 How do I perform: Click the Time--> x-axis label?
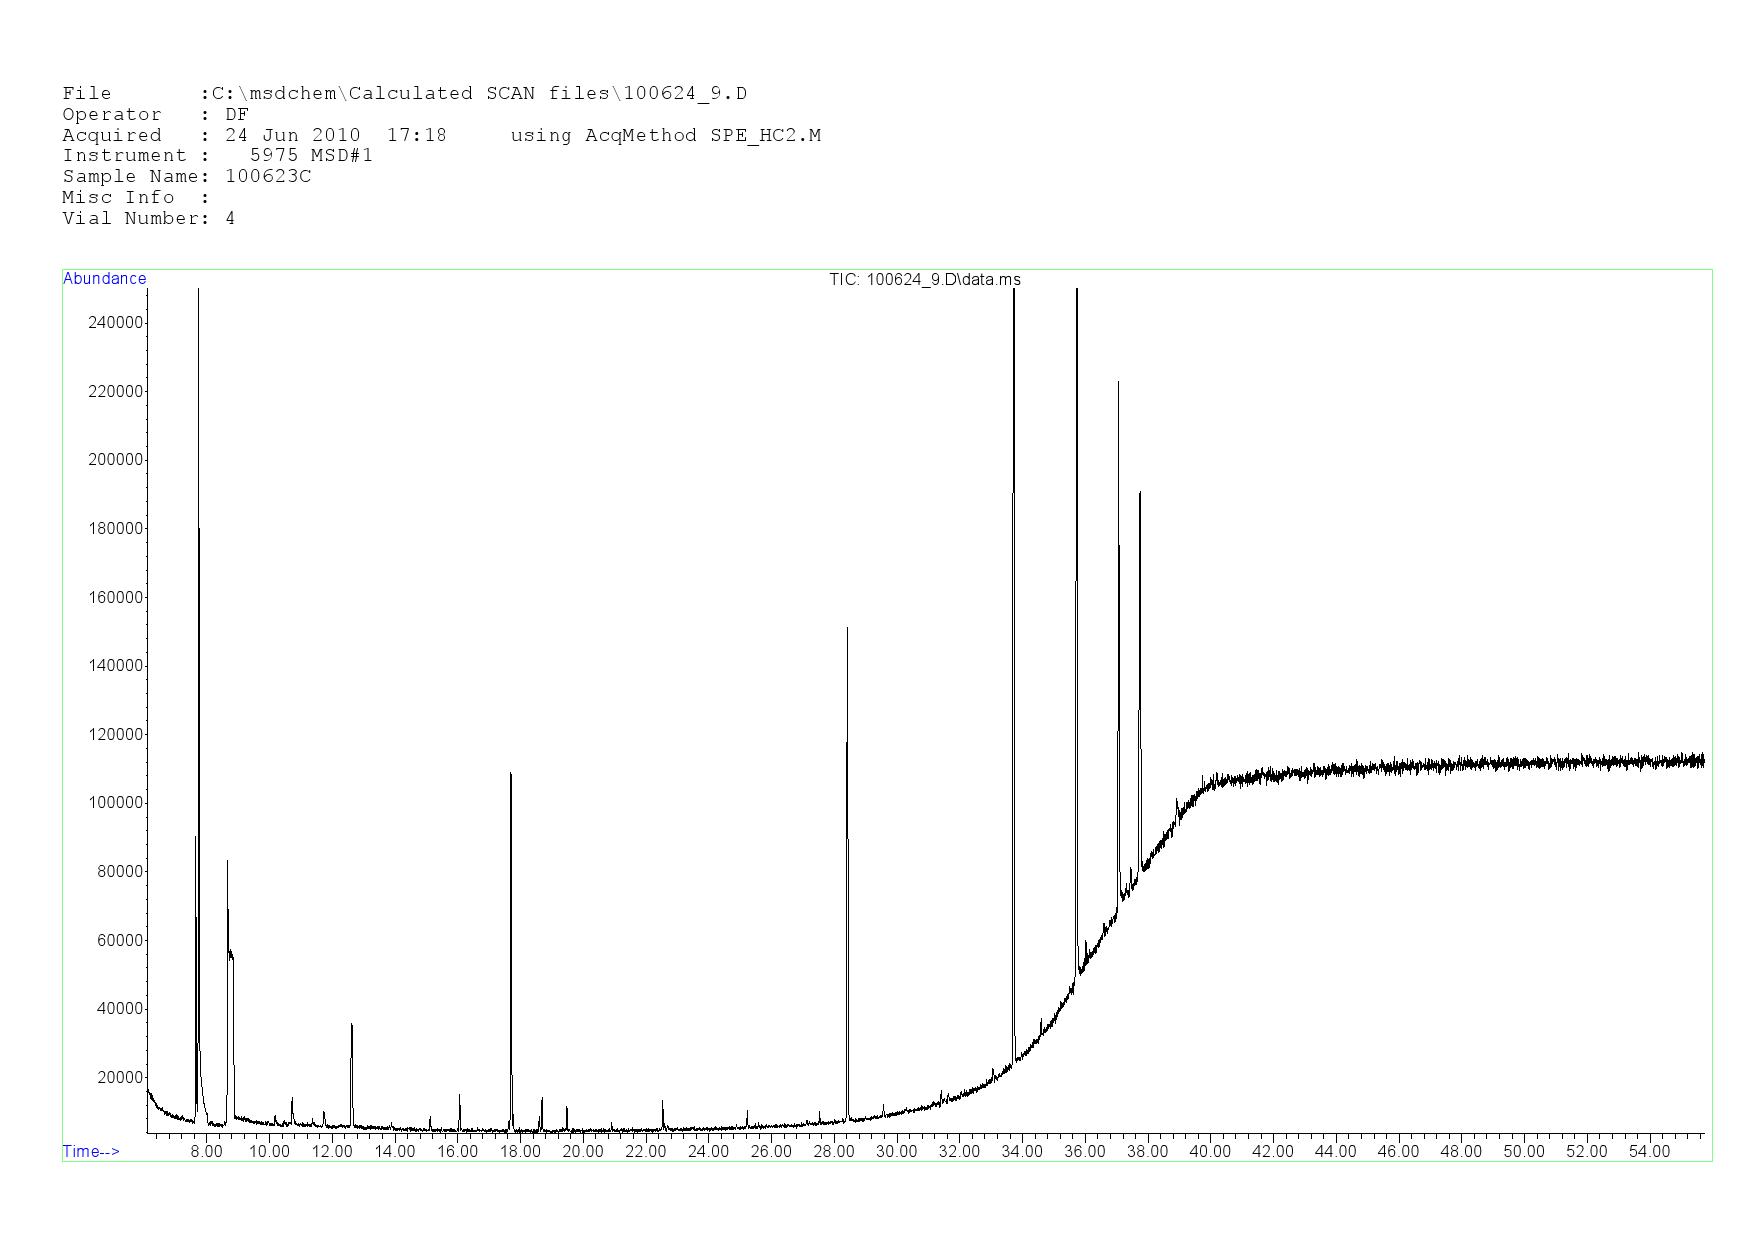pyautogui.click(x=91, y=1151)
